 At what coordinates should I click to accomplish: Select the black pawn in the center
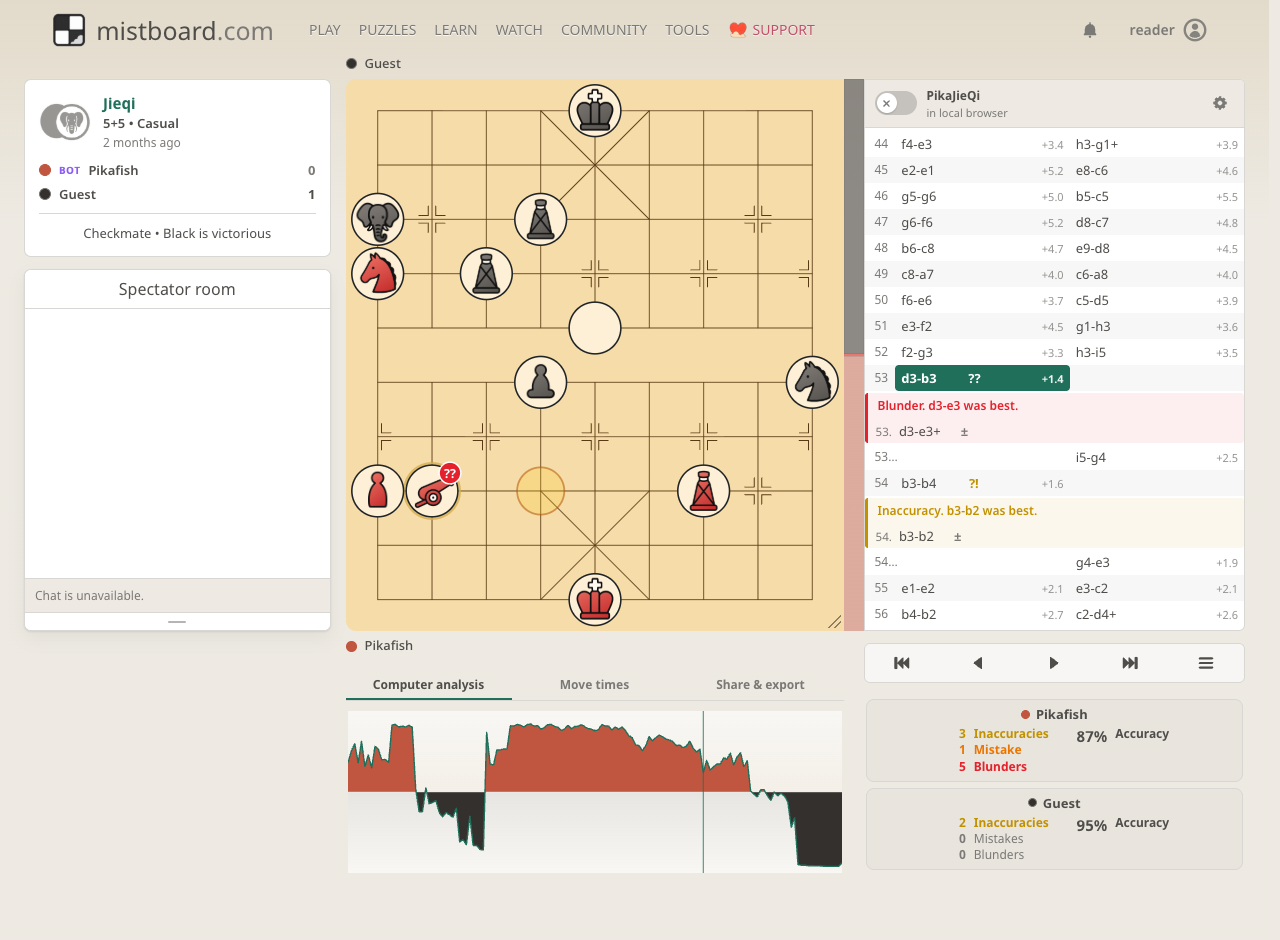click(x=541, y=382)
